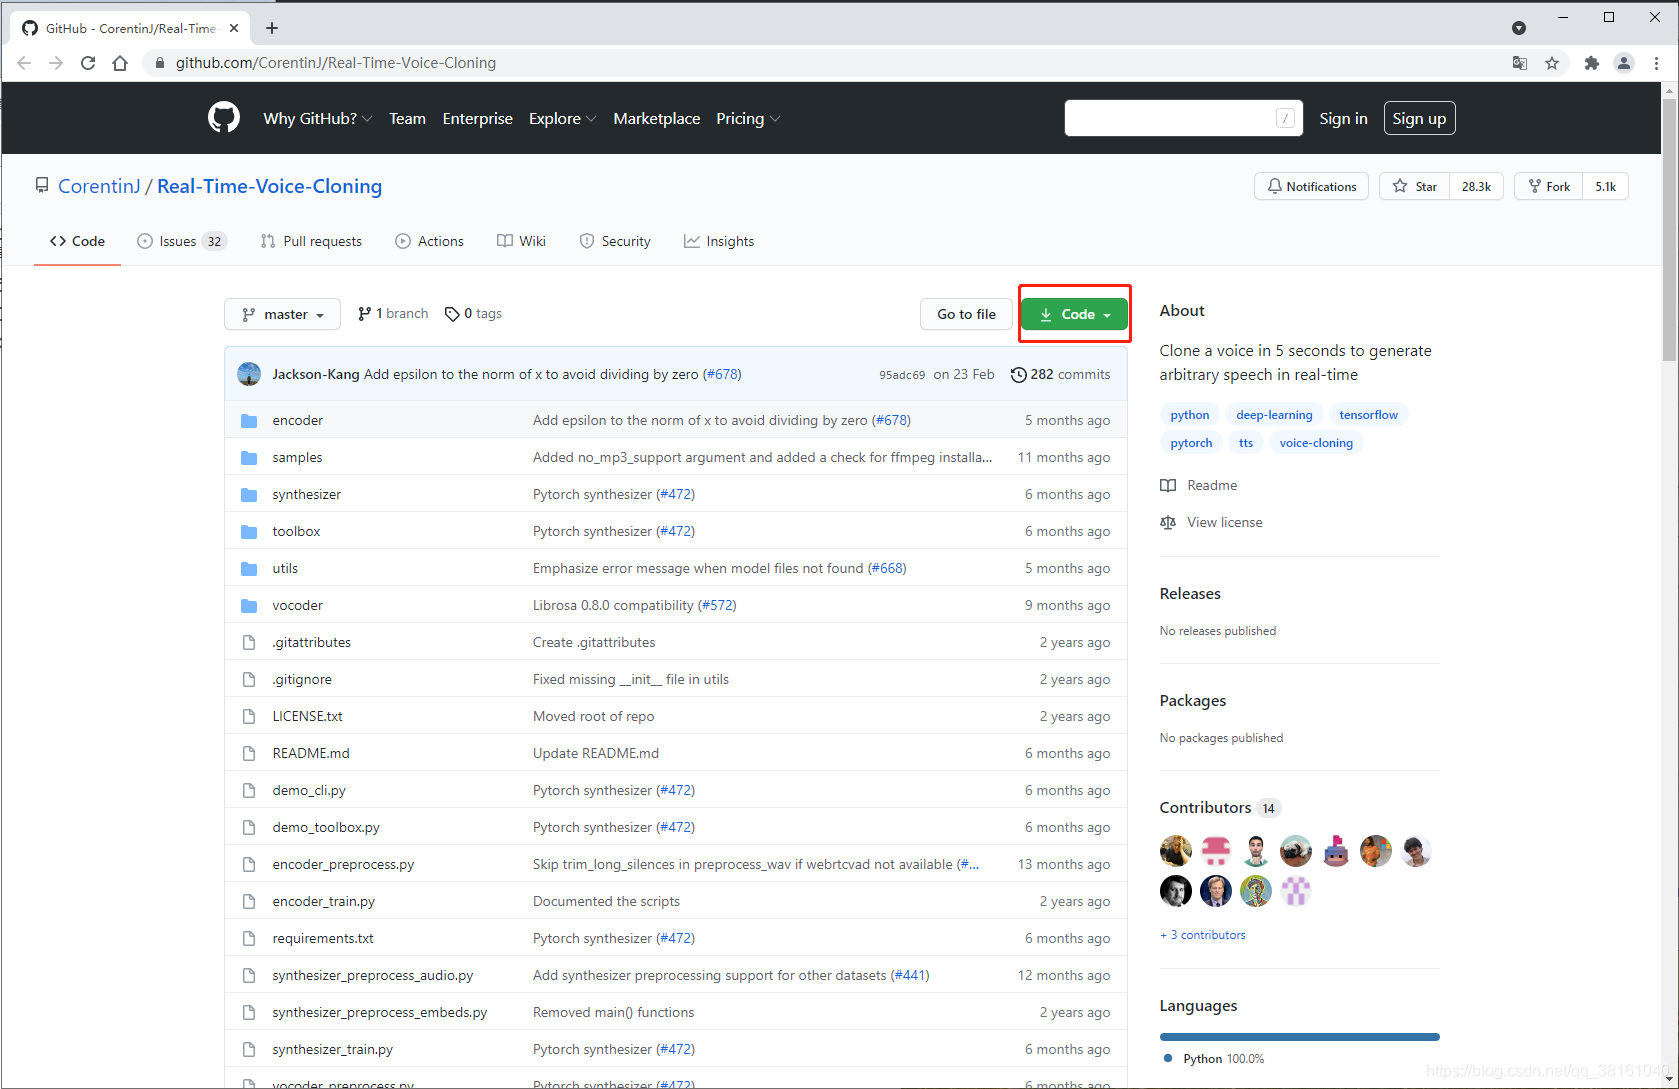1679x1089 pixels.
Task: Close the GitHub browser tab
Action: click(x=234, y=28)
